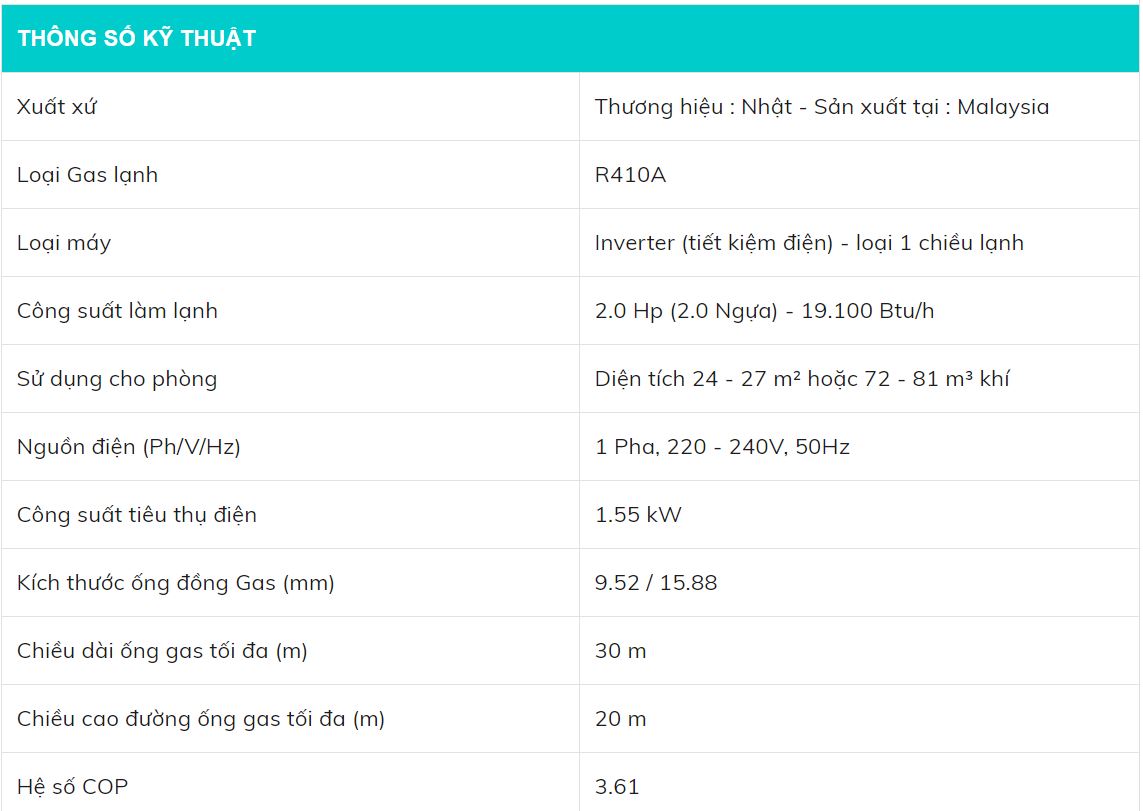Click the Chiều cao đường ống gas label
1143x811 pixels.
pyautogui.click(x=201, y=719)
